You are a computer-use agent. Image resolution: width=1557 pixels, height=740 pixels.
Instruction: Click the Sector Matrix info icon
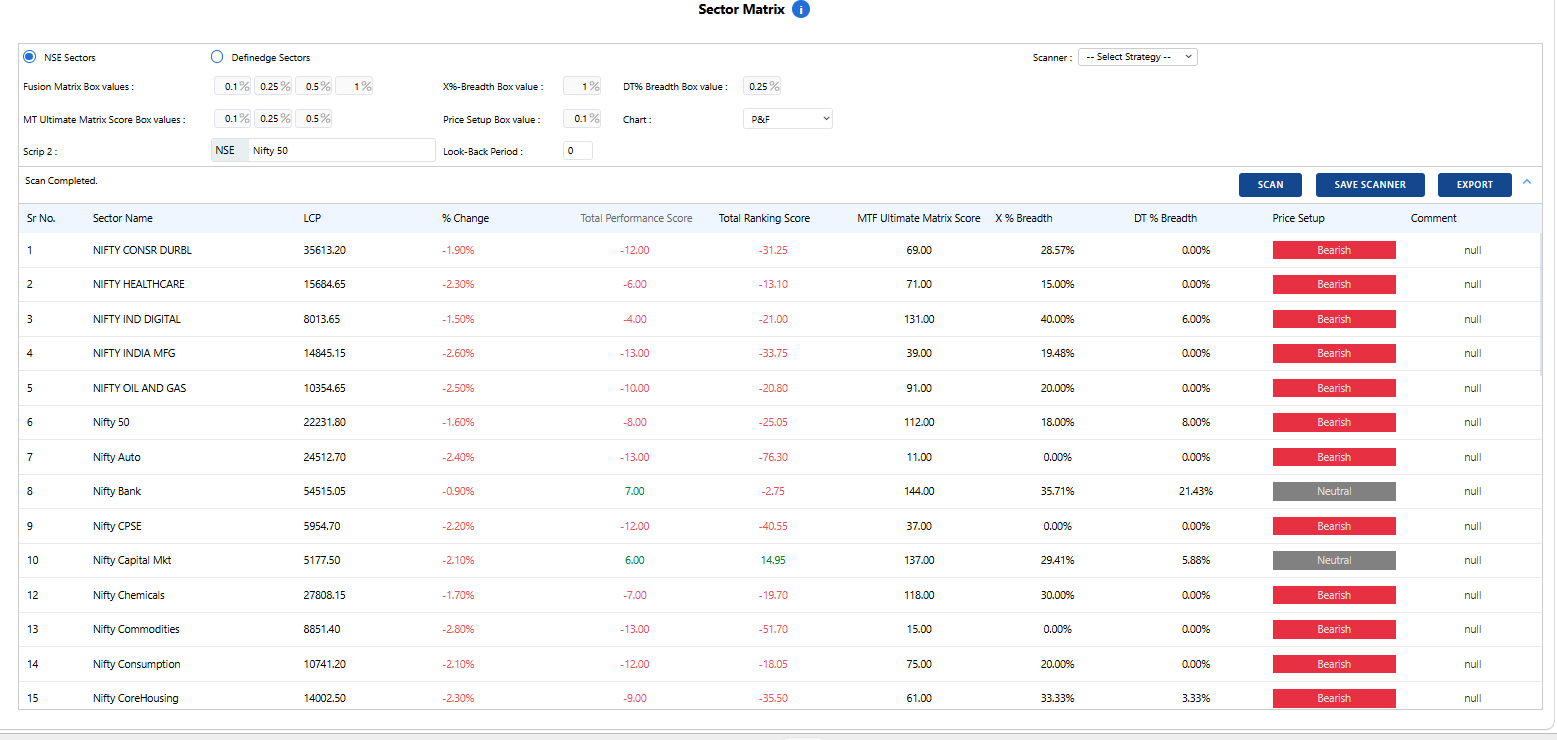(x=800, y=10)
